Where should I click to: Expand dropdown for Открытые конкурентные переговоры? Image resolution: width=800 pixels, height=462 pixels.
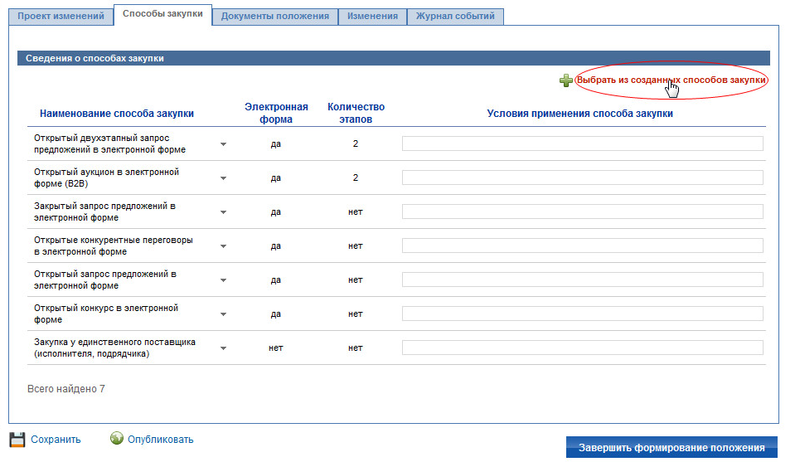pyautogui.click(x=224, y=246)
